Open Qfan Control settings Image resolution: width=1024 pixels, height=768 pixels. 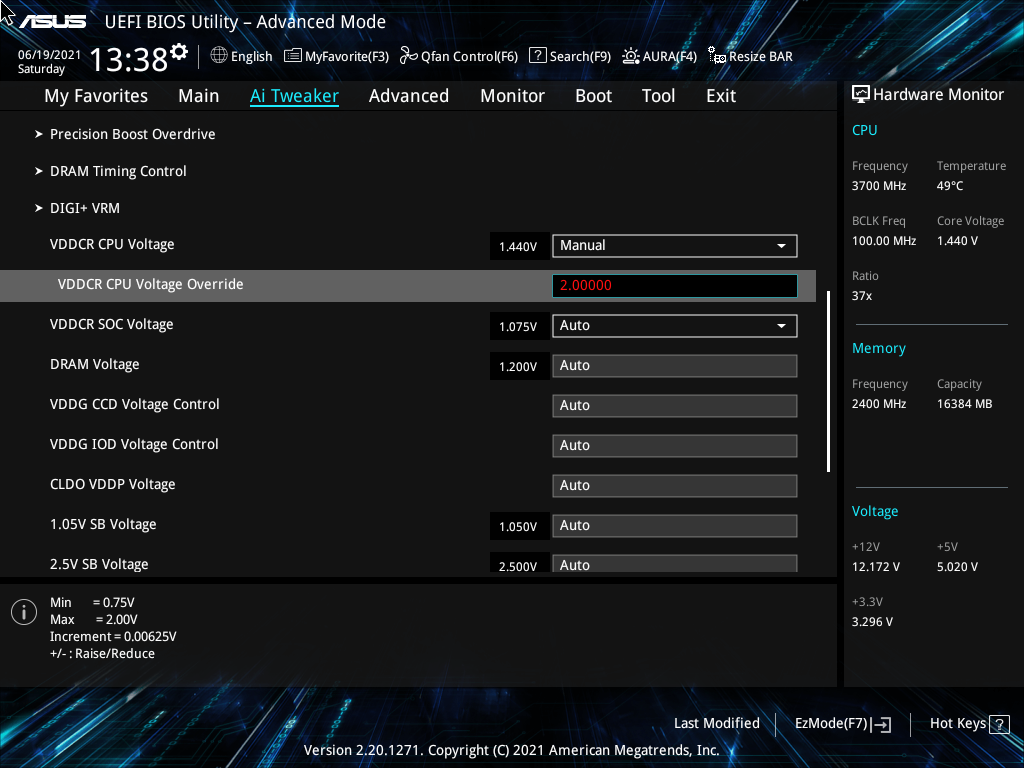(x=458, y=56)
